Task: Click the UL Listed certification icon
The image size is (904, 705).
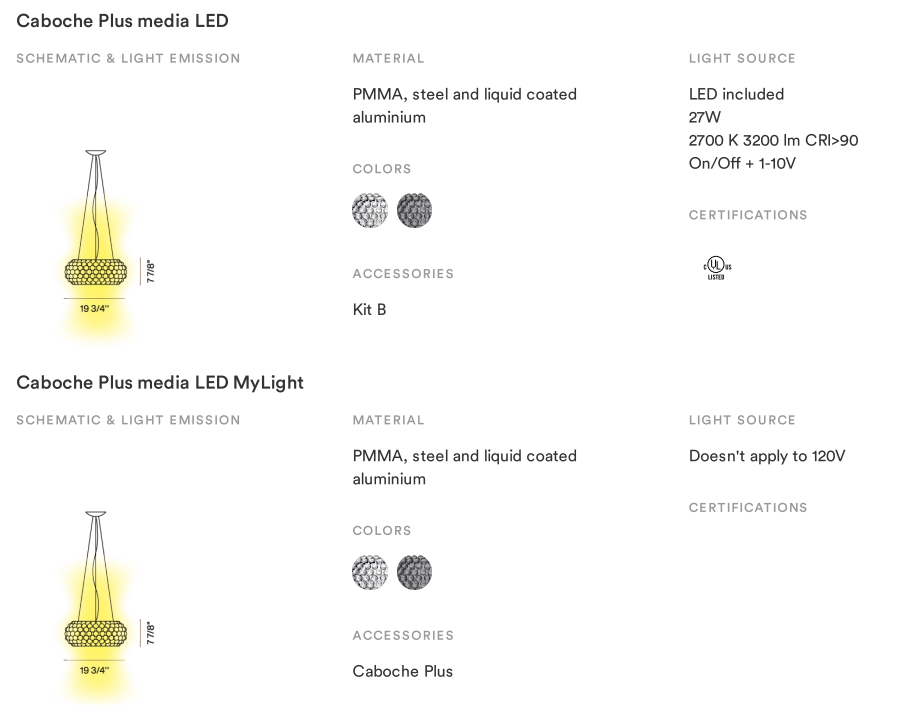Action: [x=717, y=267]
